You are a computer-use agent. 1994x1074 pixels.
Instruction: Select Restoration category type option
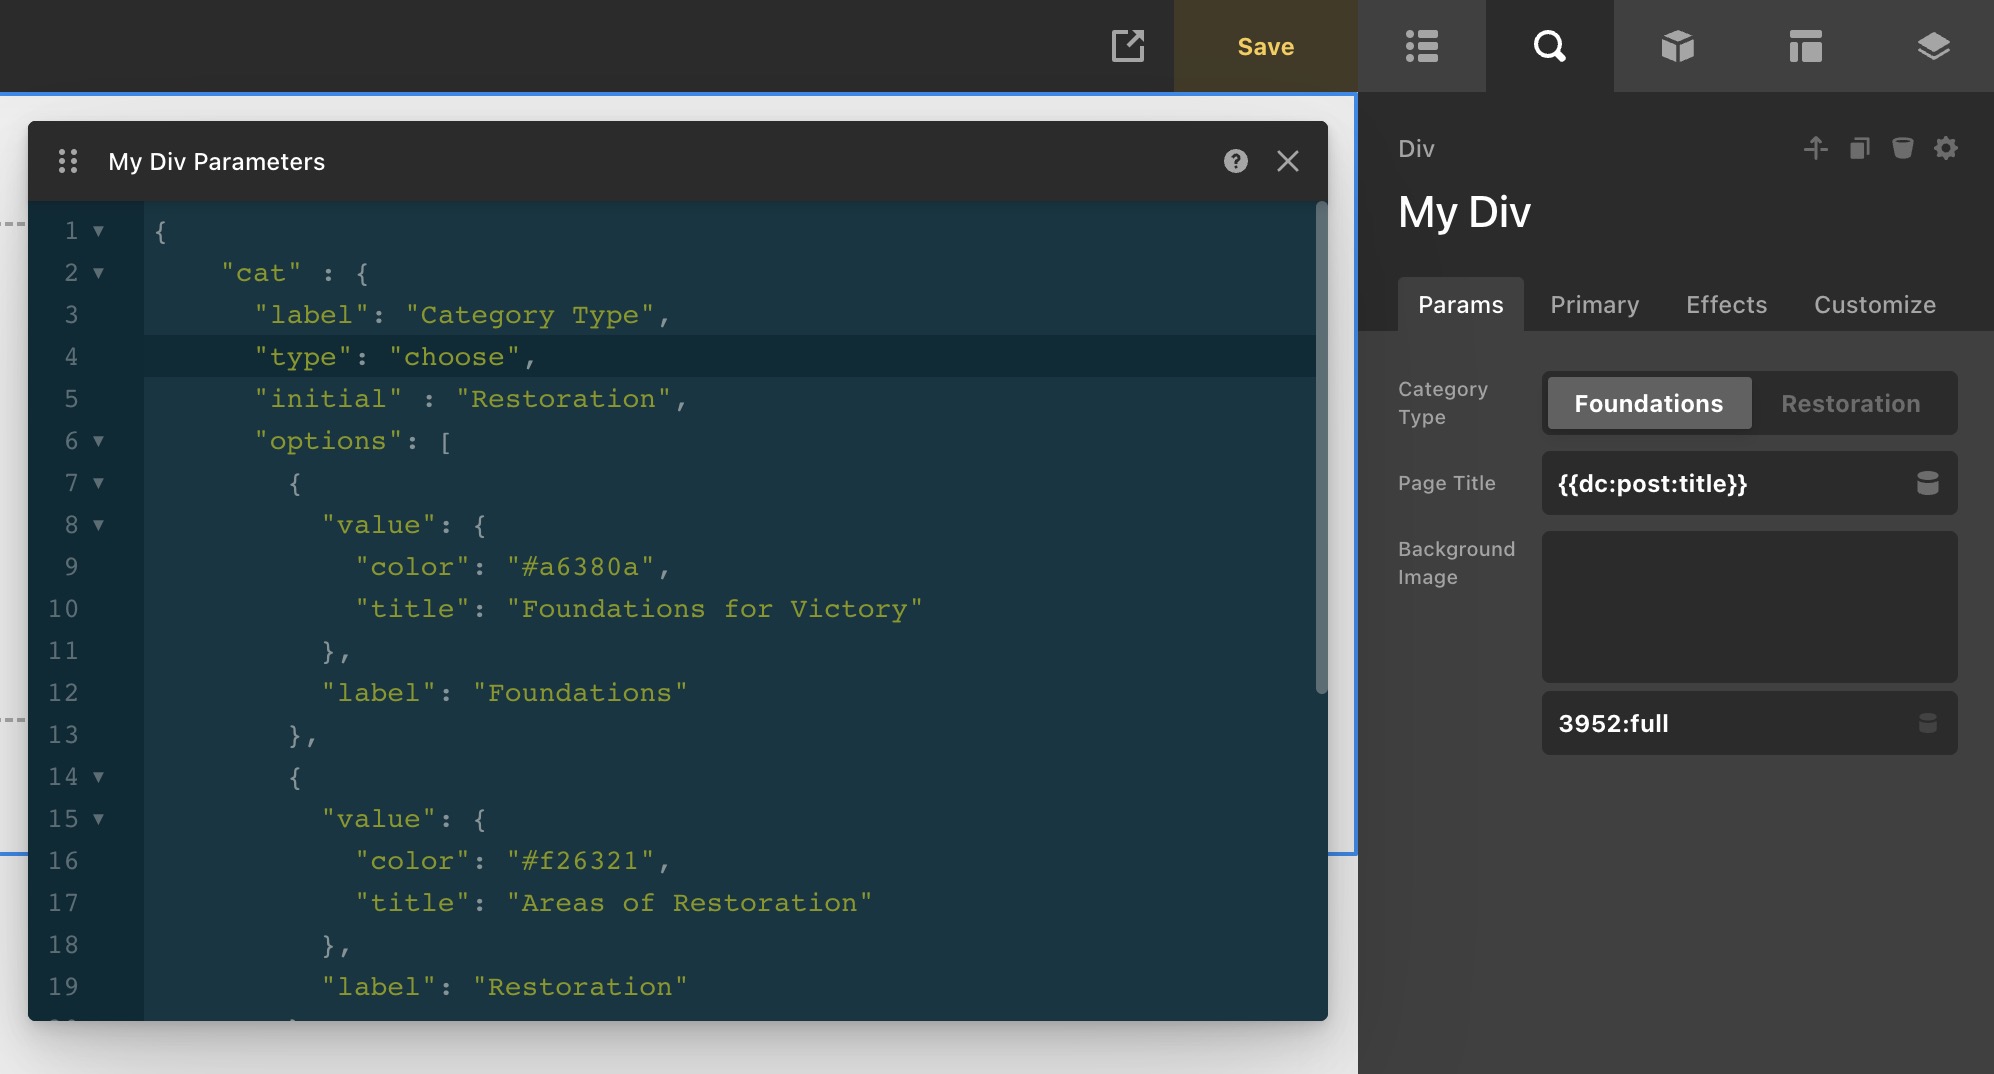1850,403
